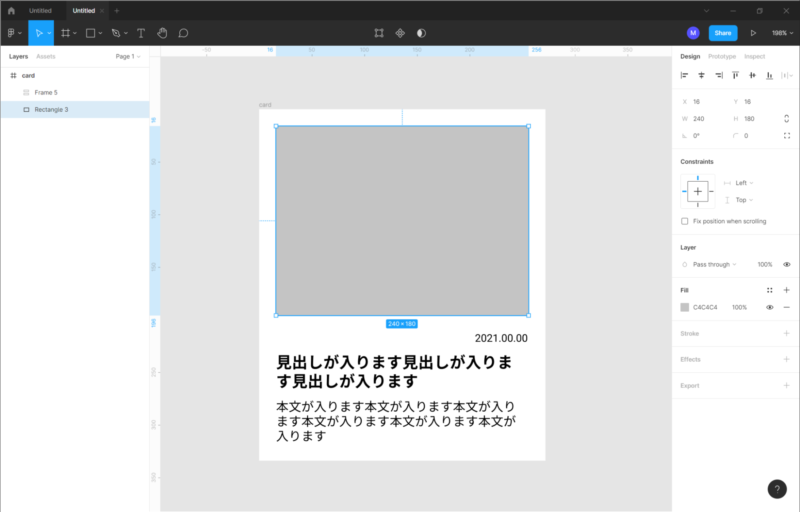Select the Frame 5 layer
The width and height of the screenshot is (800, 512).
(x=47, y=92)
